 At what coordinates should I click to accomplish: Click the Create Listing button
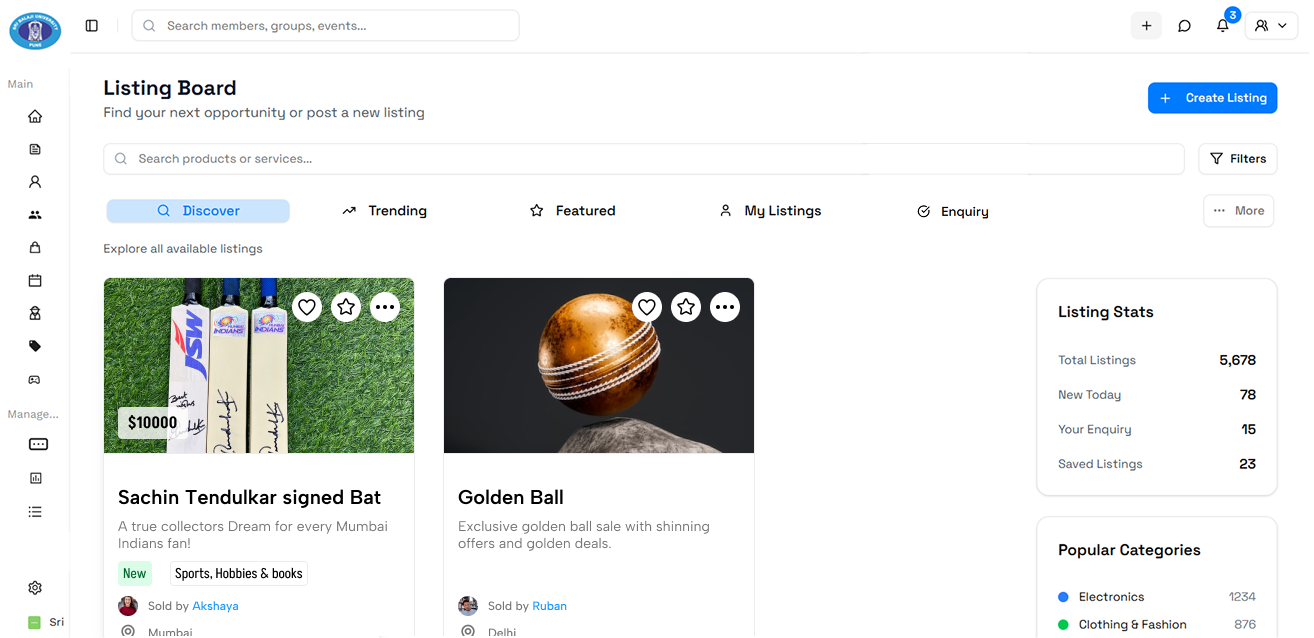coord(1212,98)
